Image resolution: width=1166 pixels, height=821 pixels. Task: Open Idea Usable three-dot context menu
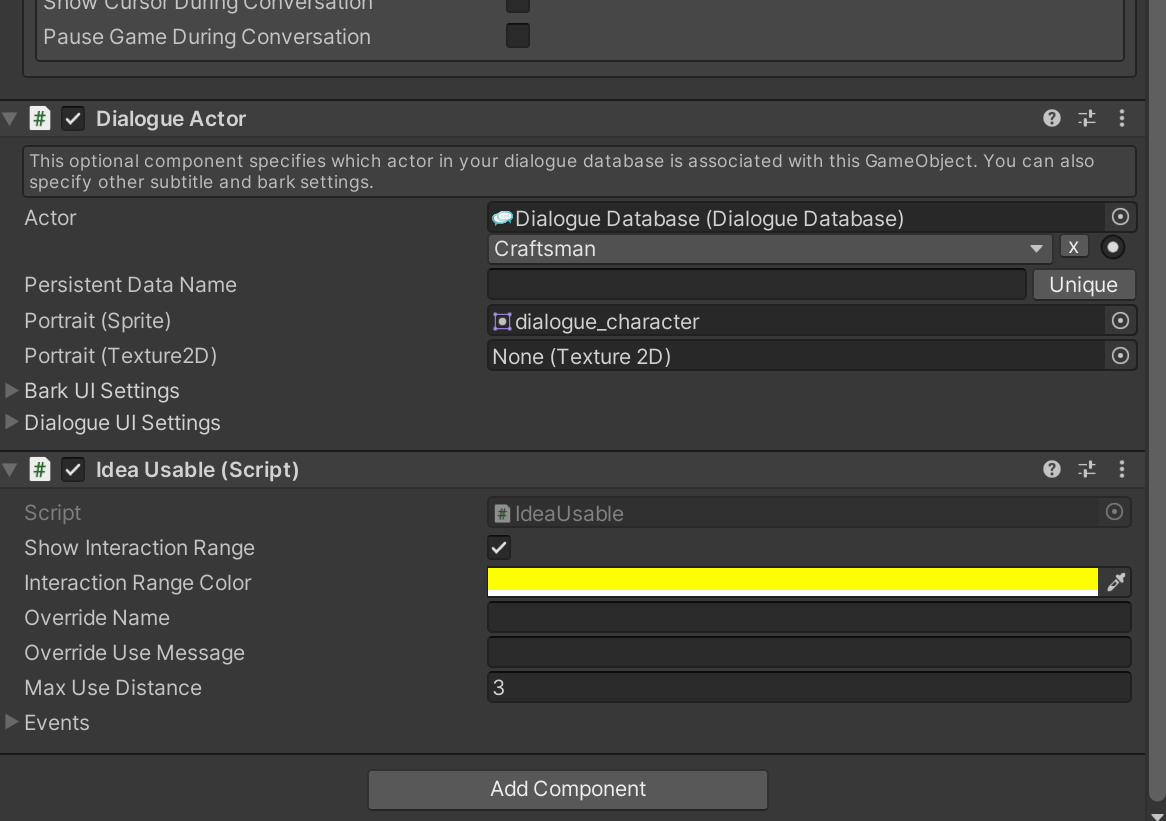[x=1122, y=469]
